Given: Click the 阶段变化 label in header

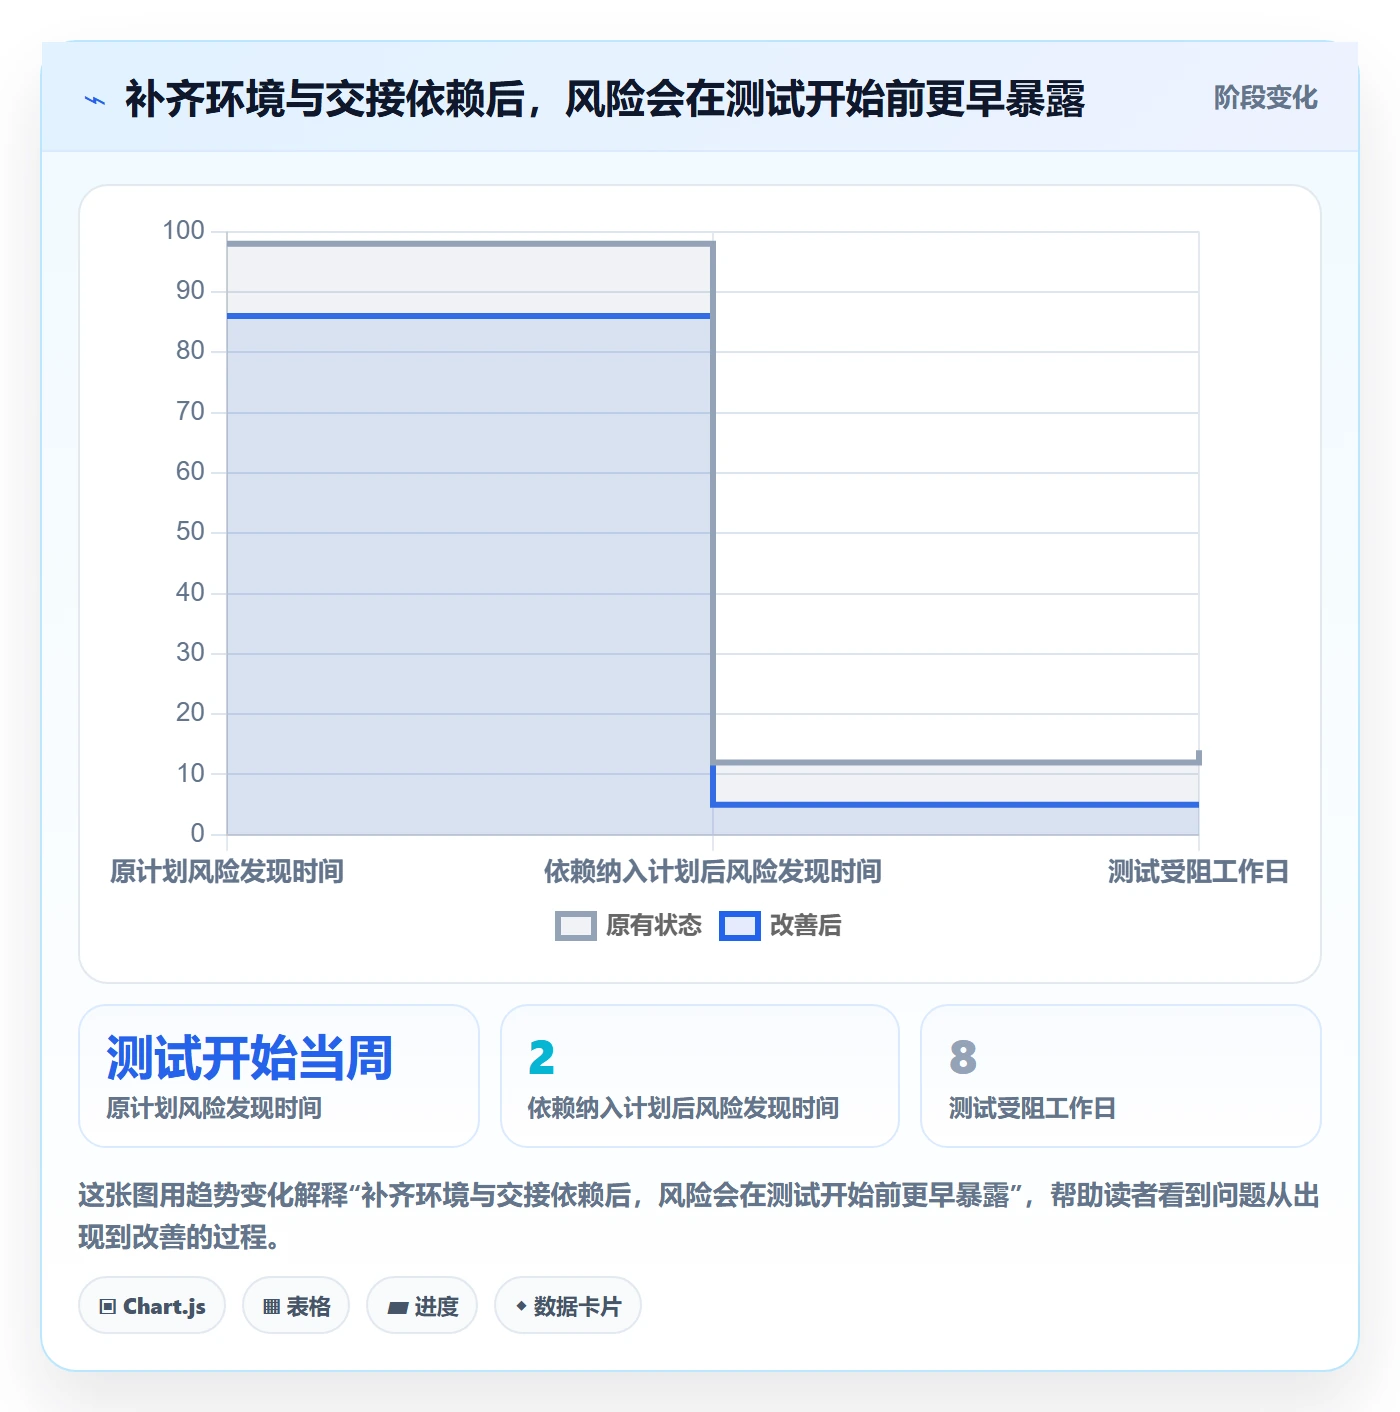Looking at the screenshot, I should 1265,98.
